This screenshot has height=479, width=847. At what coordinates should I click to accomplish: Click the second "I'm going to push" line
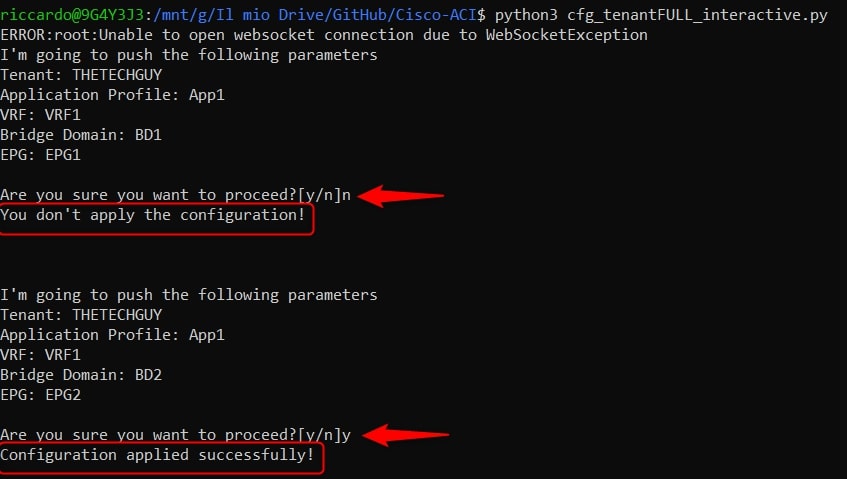pyautogui.click(x=189, y=295)
